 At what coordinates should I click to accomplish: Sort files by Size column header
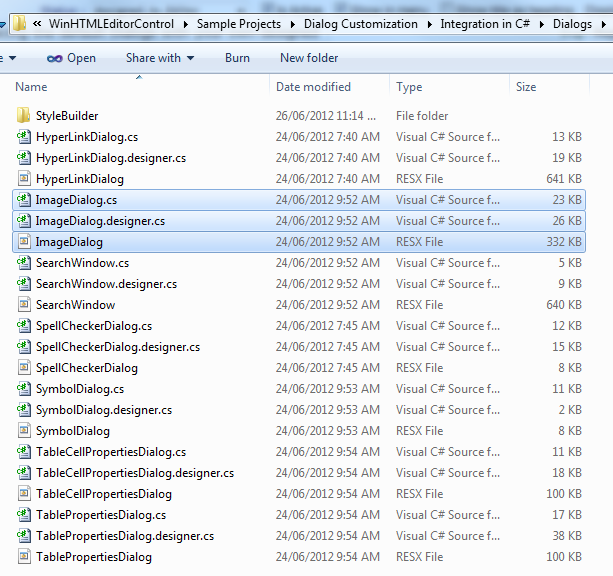[526, 88]
